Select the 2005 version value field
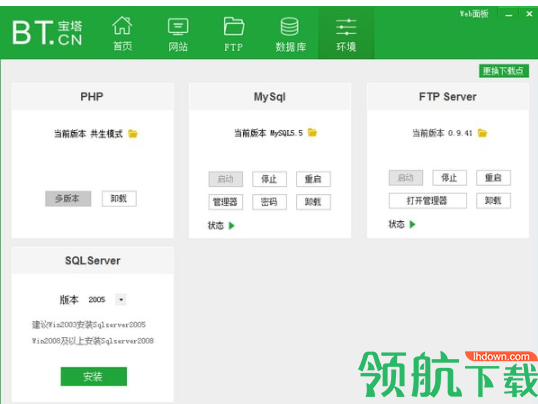538x404 pixels. click(x=97, y=300)
